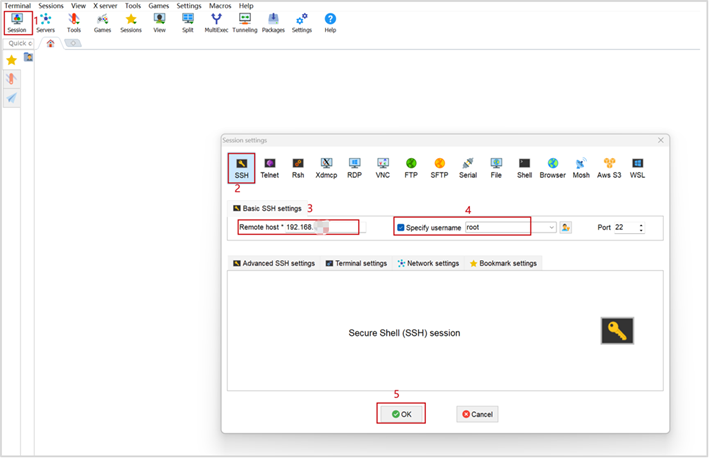This screenshot has width=709, height=458.
Task: Open the Advanced SSH settings tab
Action: point(274,263)
